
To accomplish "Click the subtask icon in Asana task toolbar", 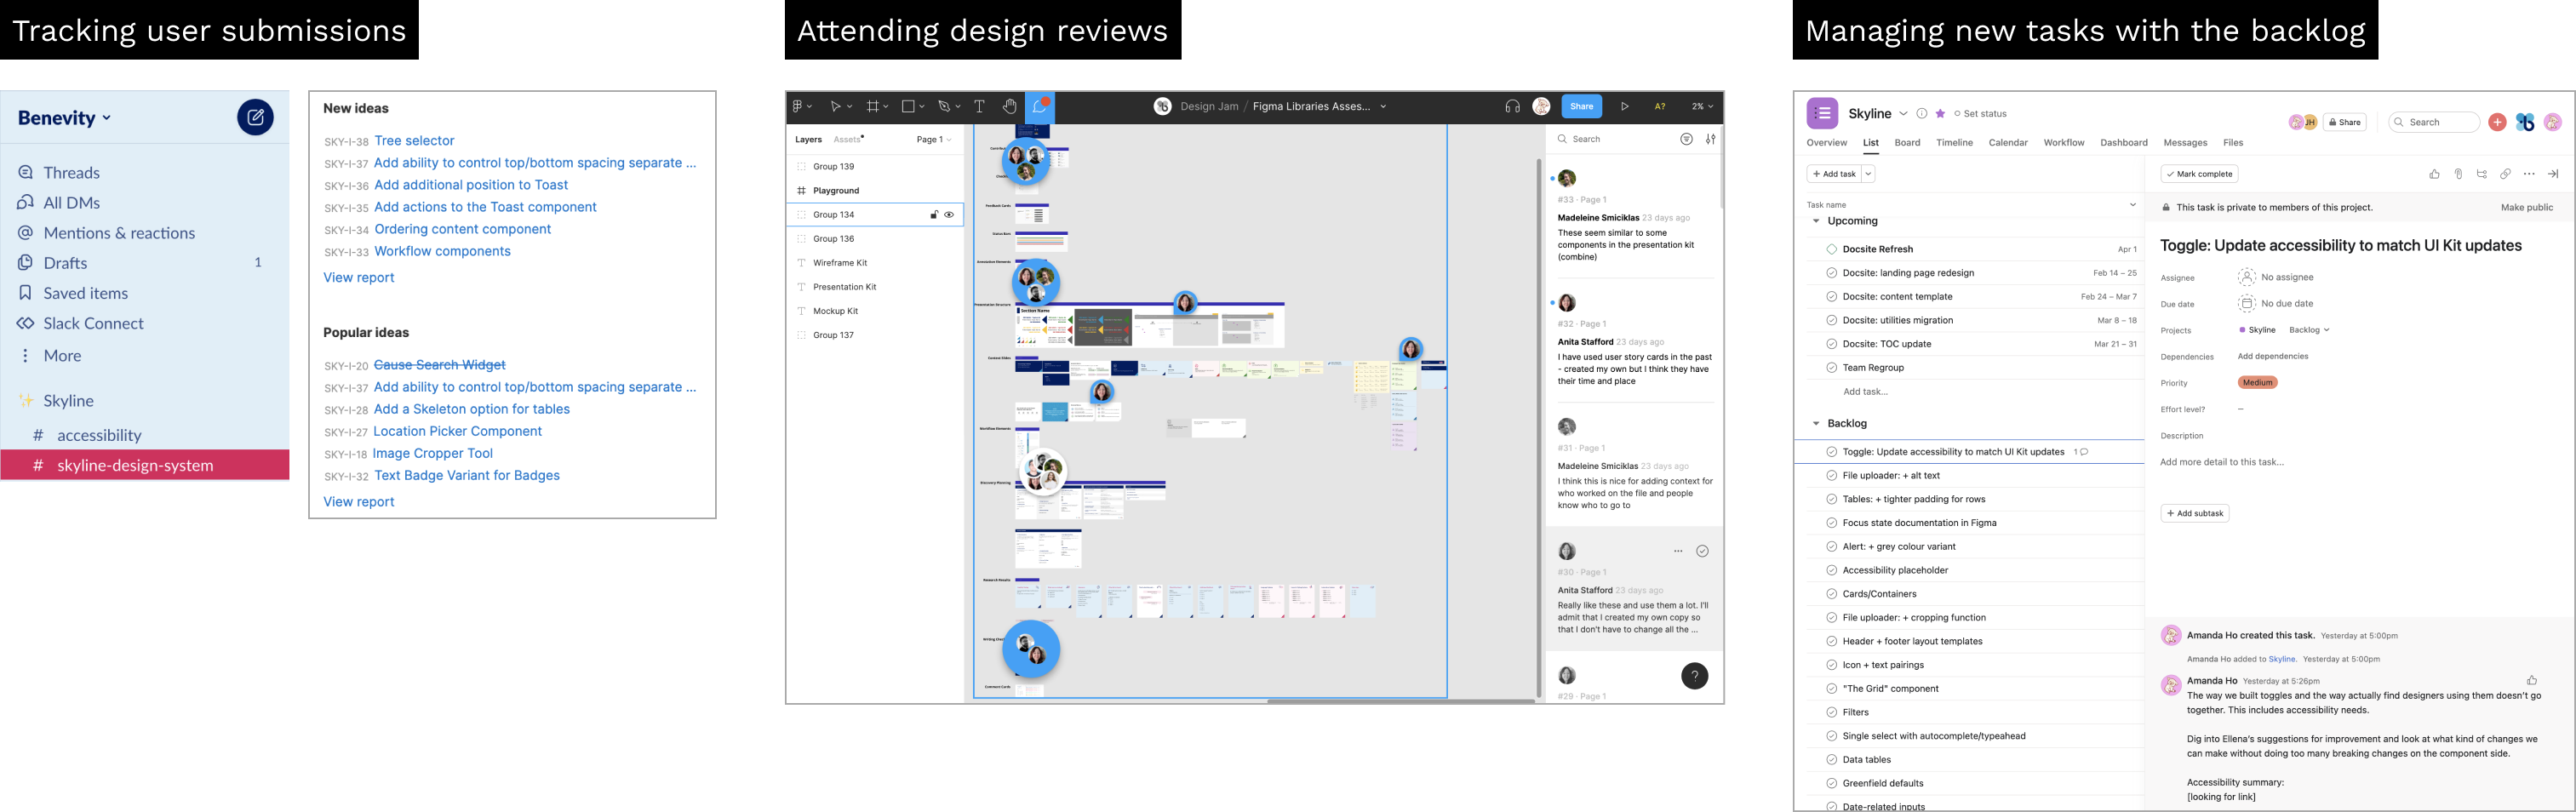I will (2482, 174).
